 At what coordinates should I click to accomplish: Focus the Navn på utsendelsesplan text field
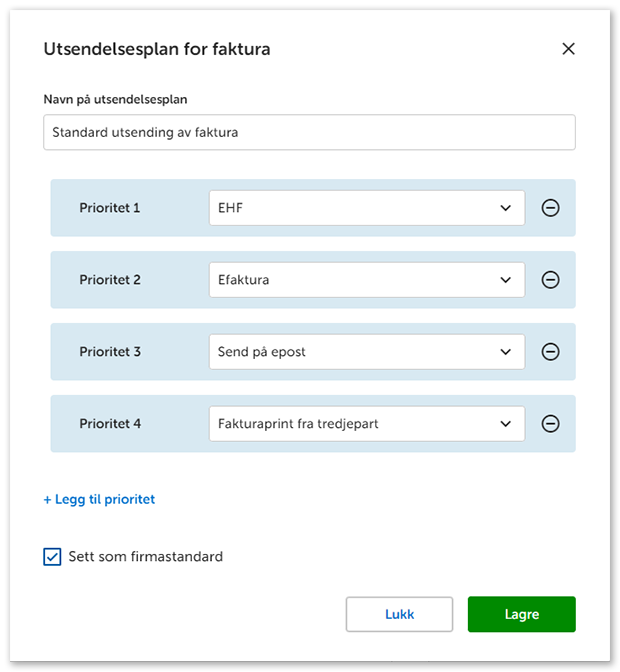[309, 132]
